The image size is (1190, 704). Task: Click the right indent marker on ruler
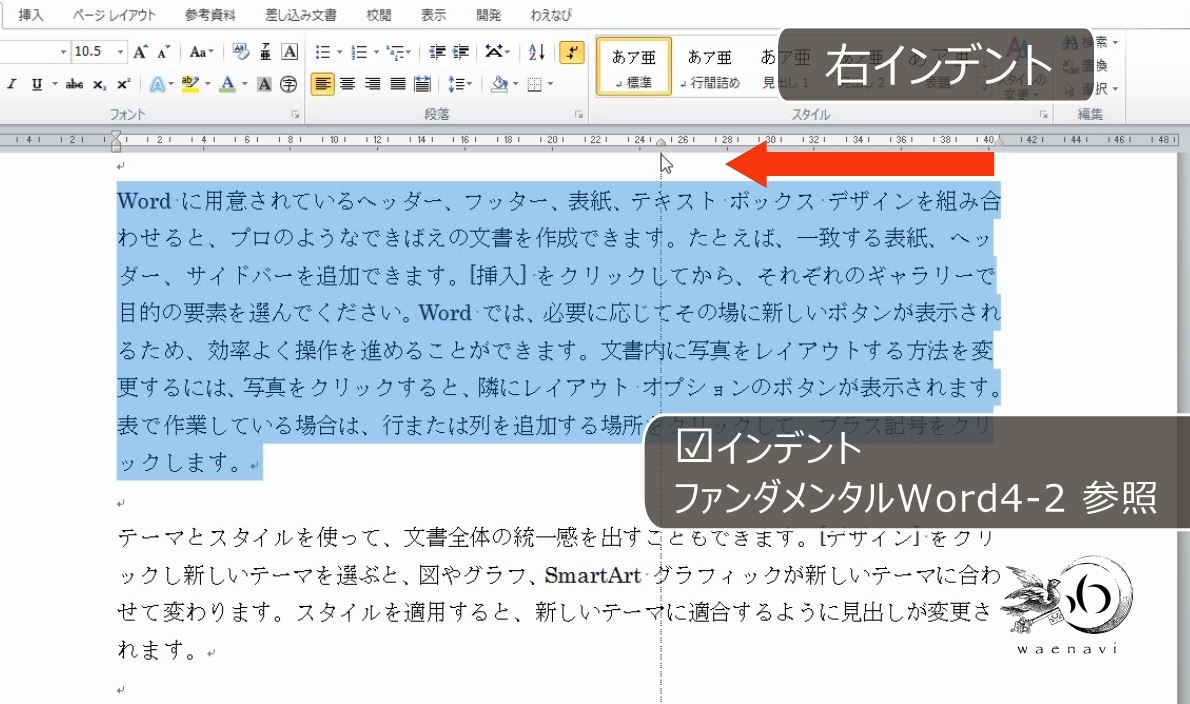[x=661, y=142]
